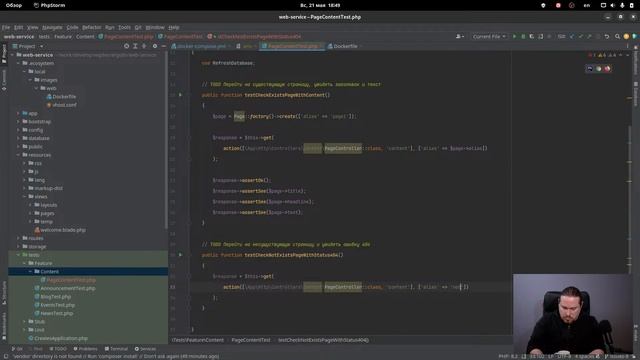Run test gutter icon beside testCheckExistsPageWithContent
Viewport: 640px width, 360px height.
click(180, 95)
